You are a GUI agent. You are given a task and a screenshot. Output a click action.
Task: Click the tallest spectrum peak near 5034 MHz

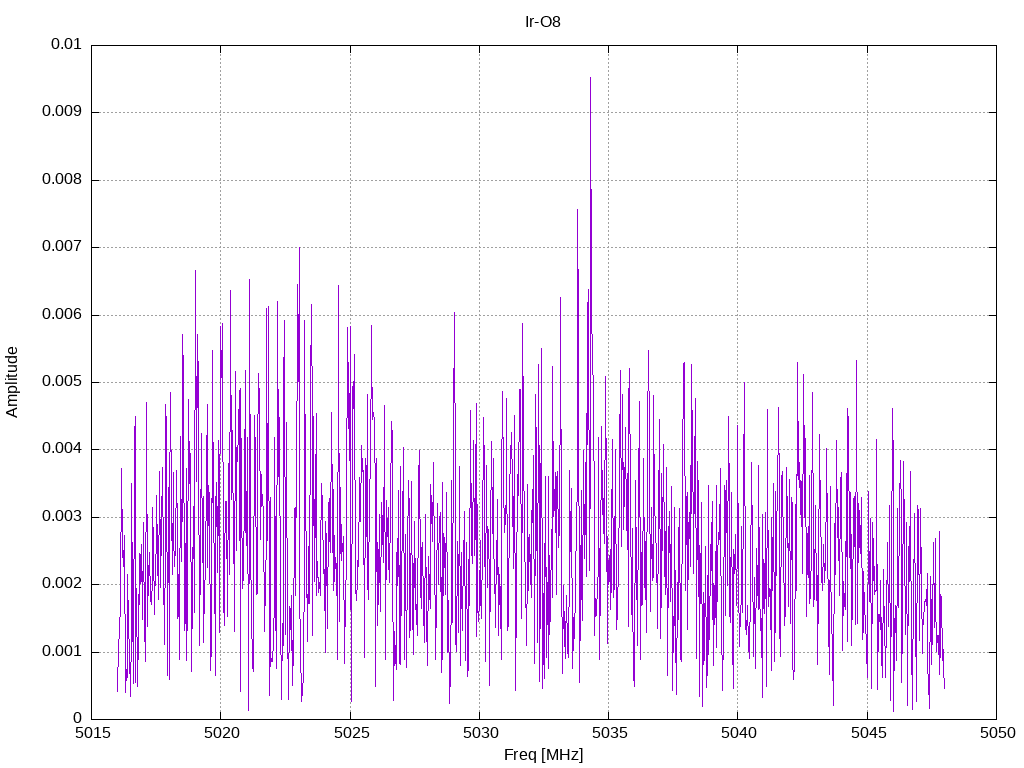[590, 78]
